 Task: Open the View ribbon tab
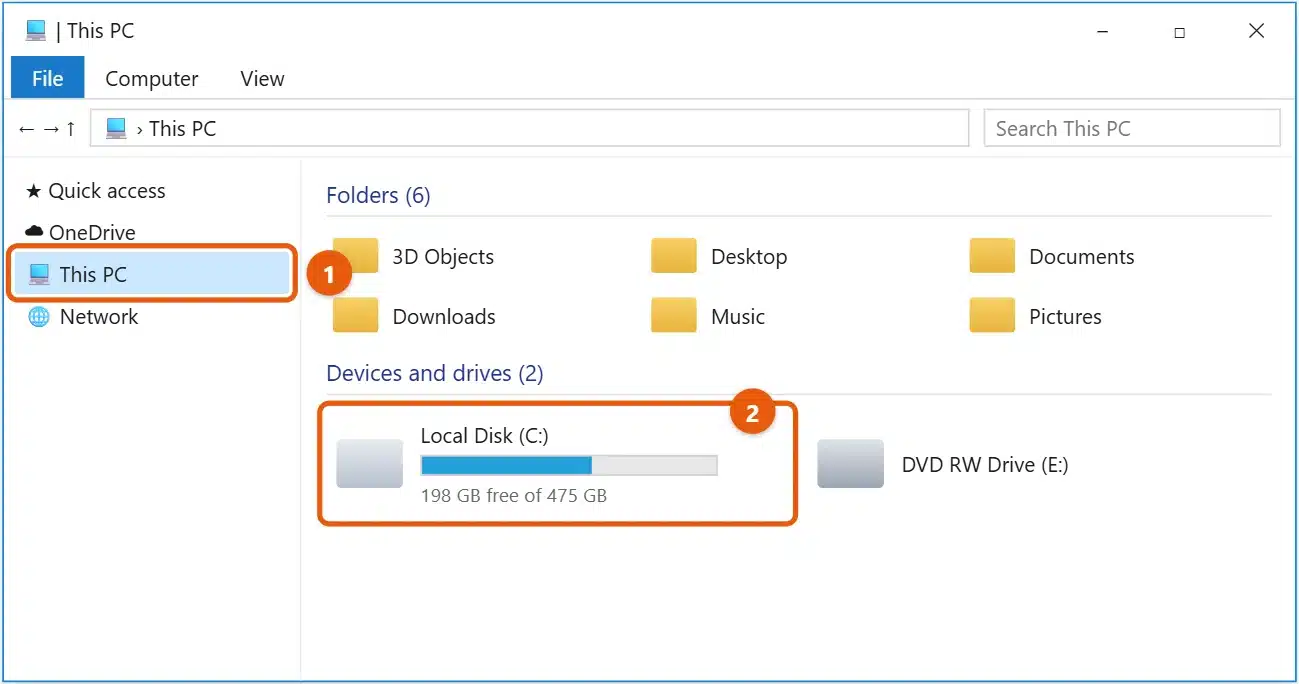tap(262, 79)
